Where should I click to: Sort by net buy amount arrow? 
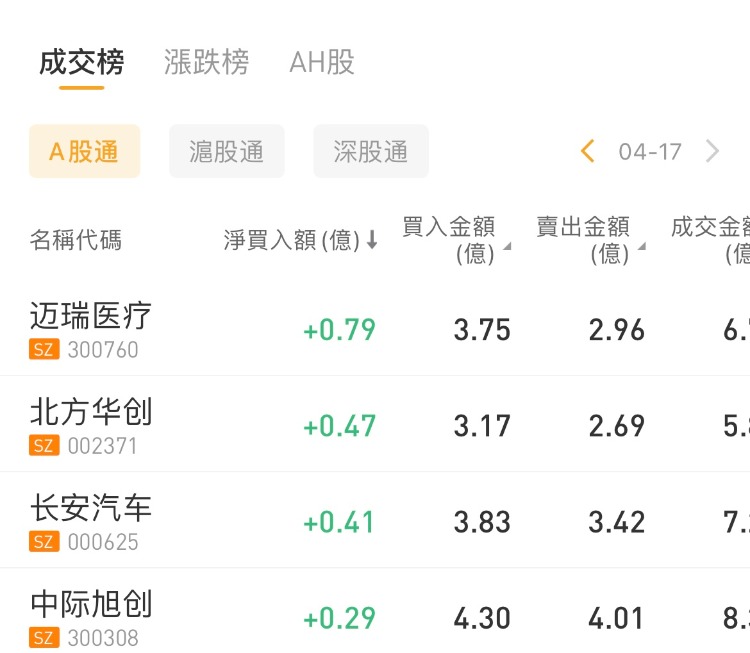[372, 240]
